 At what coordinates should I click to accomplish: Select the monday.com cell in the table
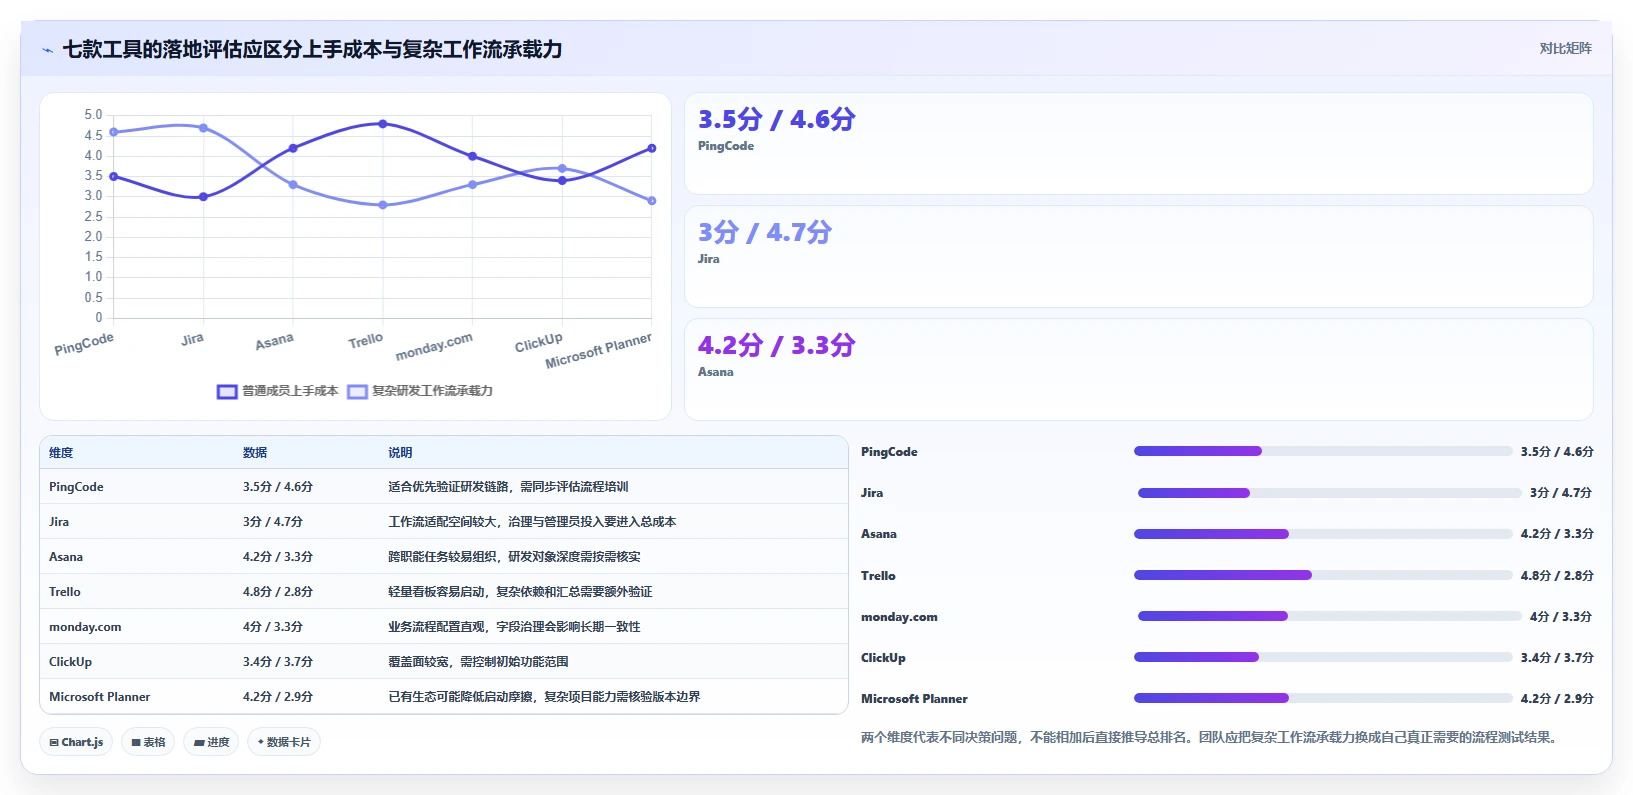[x=85, y=627]
